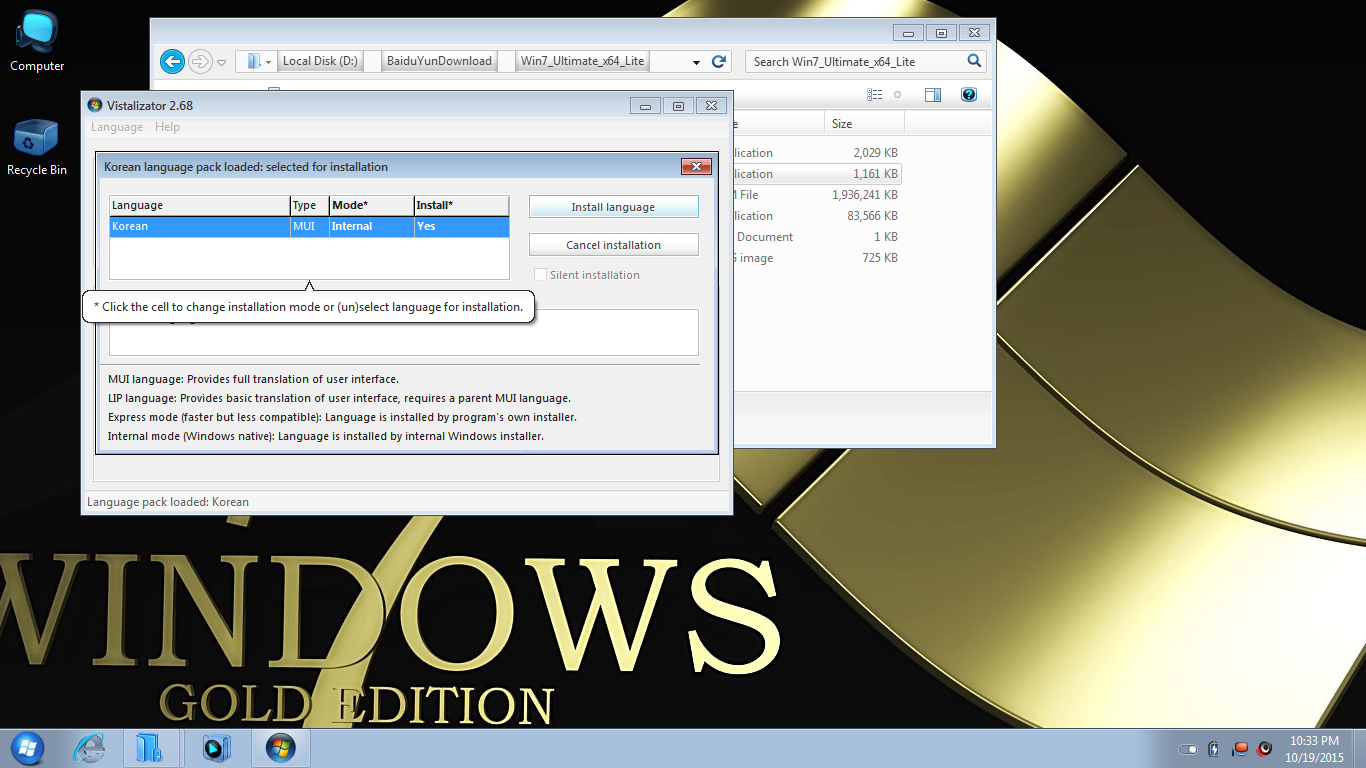The height and width of the screenshot is (768, 1366).
Task: Click taskbar clock 10:33 PM
Action: coord(1314,749)
